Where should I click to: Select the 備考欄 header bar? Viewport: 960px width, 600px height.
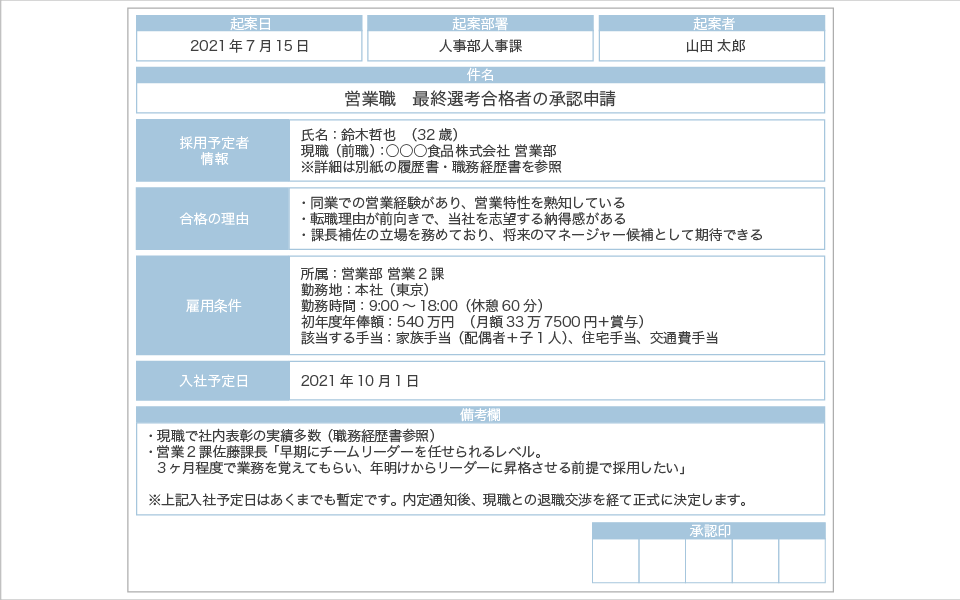pos(480,414)
